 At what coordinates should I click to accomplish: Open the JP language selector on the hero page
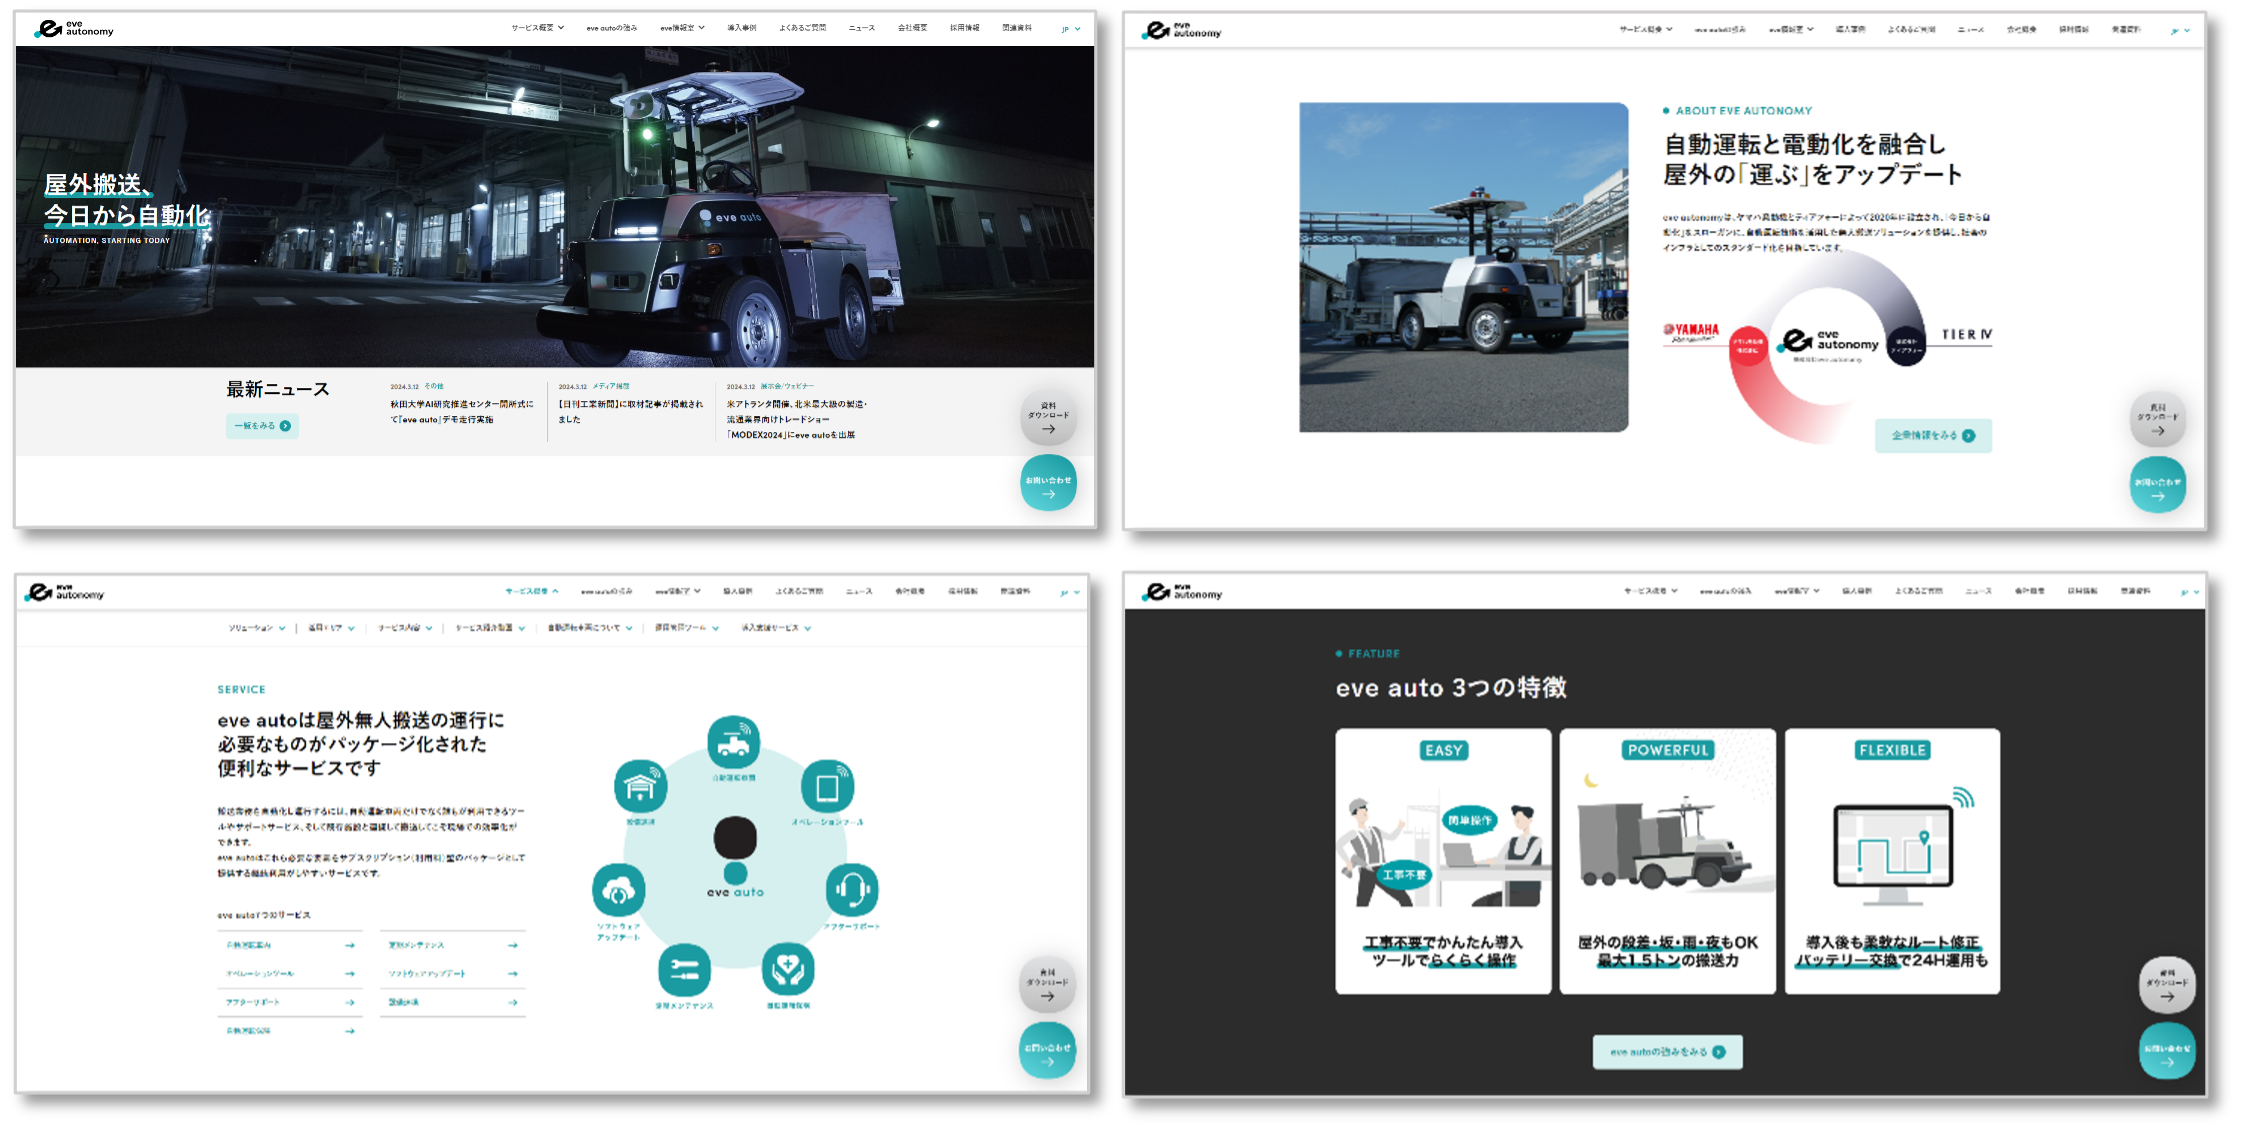coord(1070,29)
